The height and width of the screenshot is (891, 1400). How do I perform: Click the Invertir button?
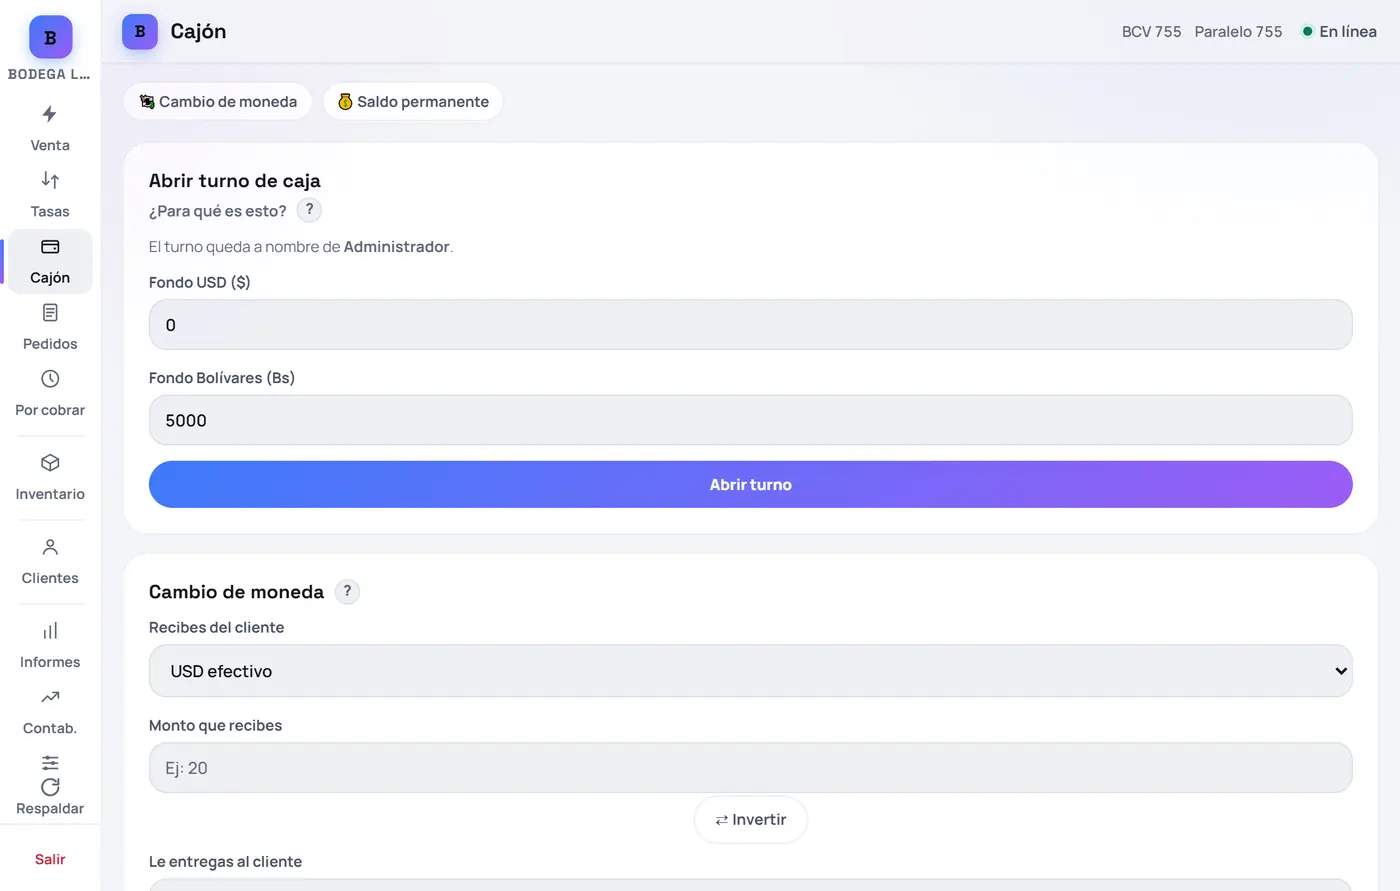tap(750, 820)
